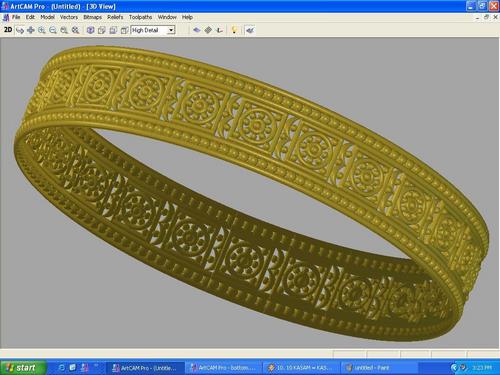Select the pan view cross-arrows tool
The width and height of the screenshot is (500, 375).
tap(31, 30)
